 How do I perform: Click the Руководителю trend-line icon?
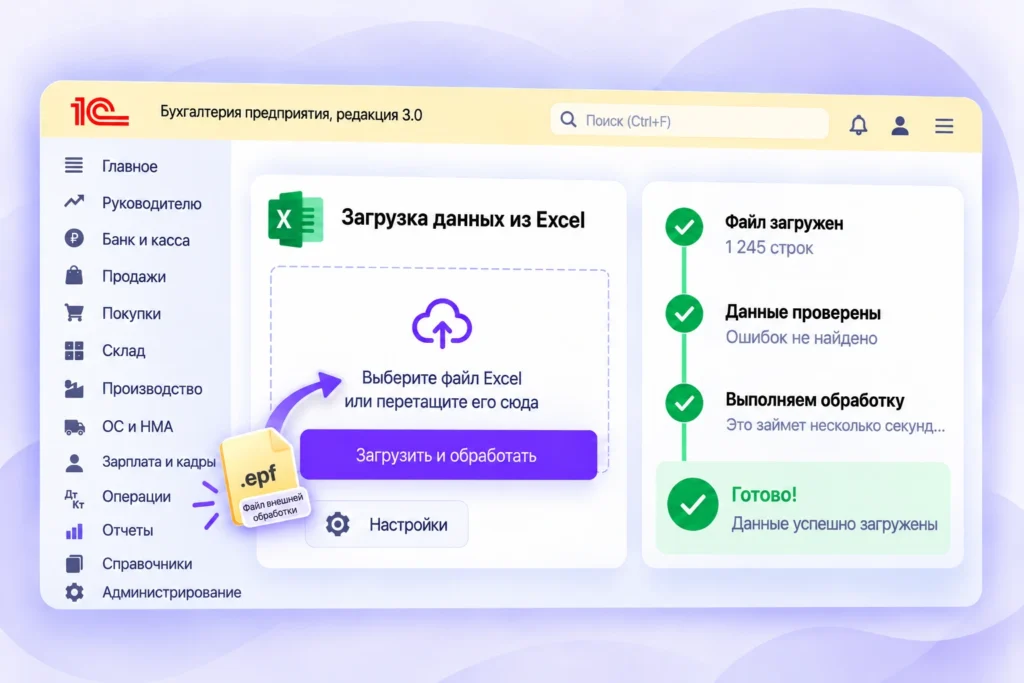[x=74, y=201]
